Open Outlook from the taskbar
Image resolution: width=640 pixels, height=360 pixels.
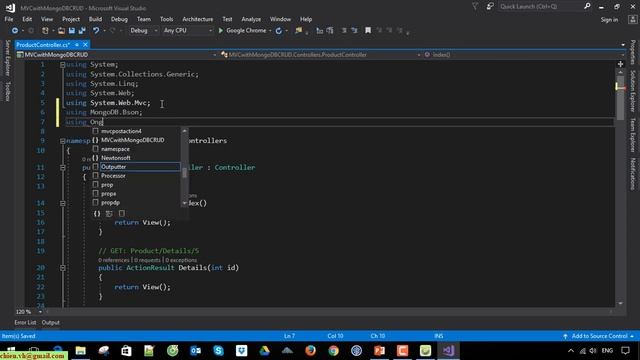click(x=196, y=351)
